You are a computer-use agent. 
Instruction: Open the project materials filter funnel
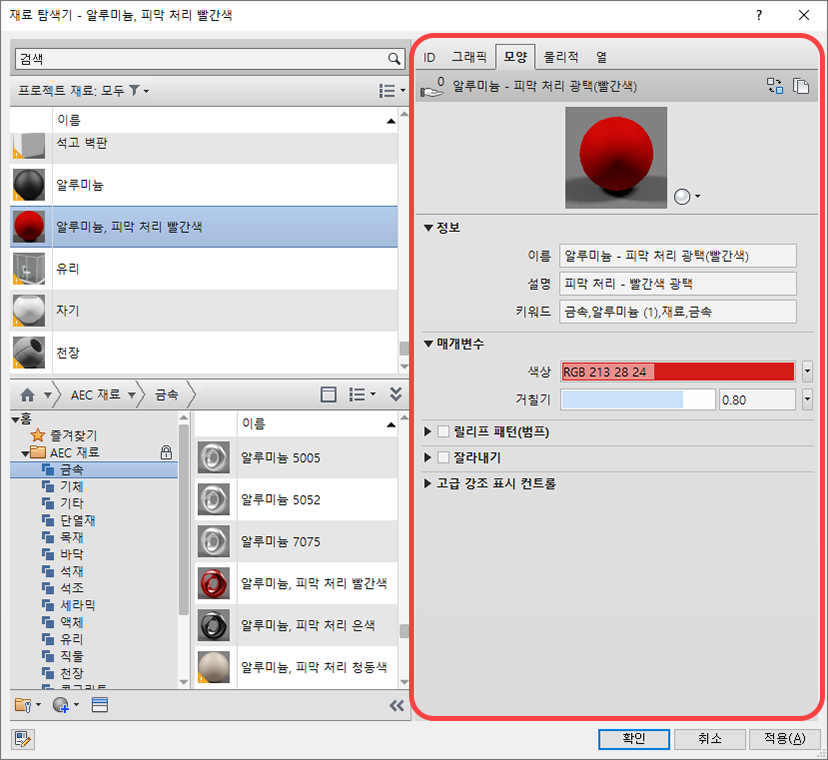135,90
